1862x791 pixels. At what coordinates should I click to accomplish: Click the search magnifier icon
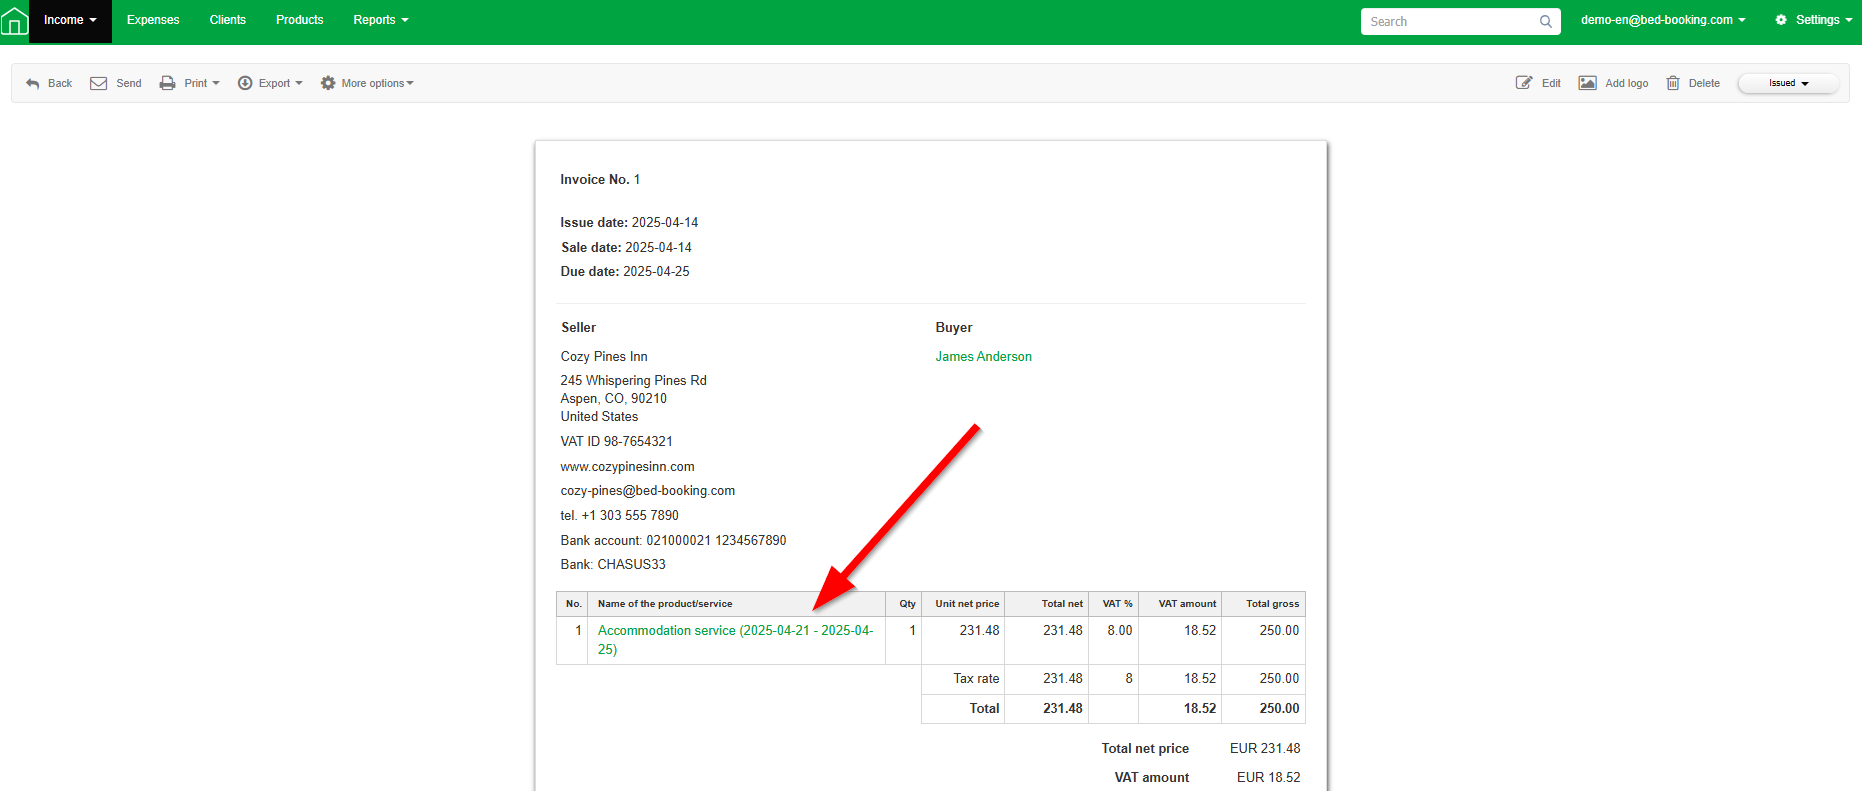coord(1546,21)
